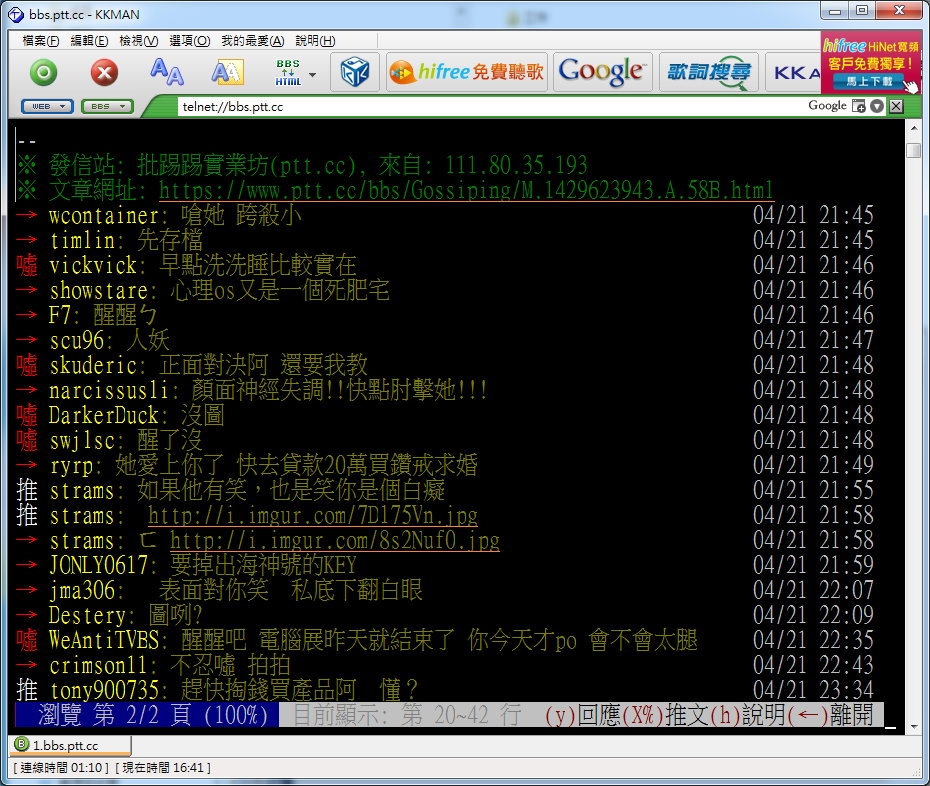The image size is (930, 786).
Task: Open the 選項(O) menu
Action: click(x=190, y=41)
